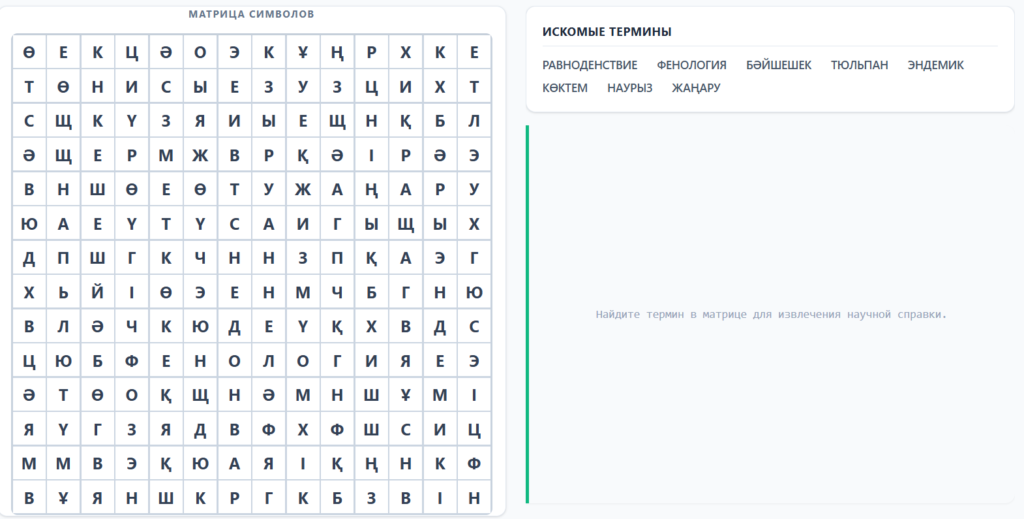Screen dimensions: 1024x519
Task: Click the hint text in the reference panel
Action: tap(770, 314)
